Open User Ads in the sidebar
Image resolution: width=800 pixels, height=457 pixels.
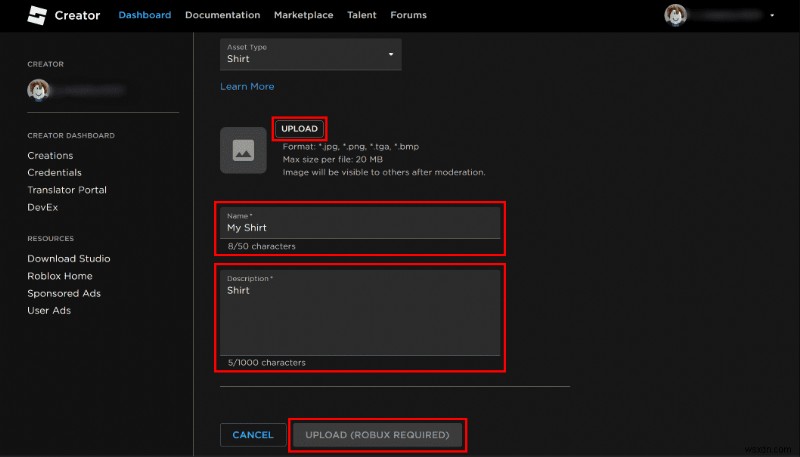pyautogui.click(x=49, y=310)
